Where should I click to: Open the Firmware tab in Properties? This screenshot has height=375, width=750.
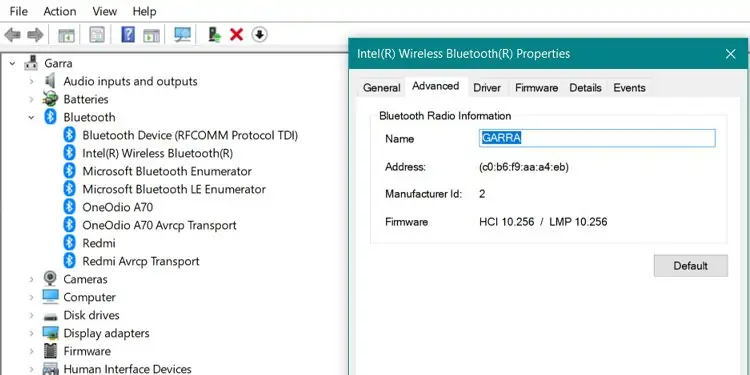[x=536, y=88]
